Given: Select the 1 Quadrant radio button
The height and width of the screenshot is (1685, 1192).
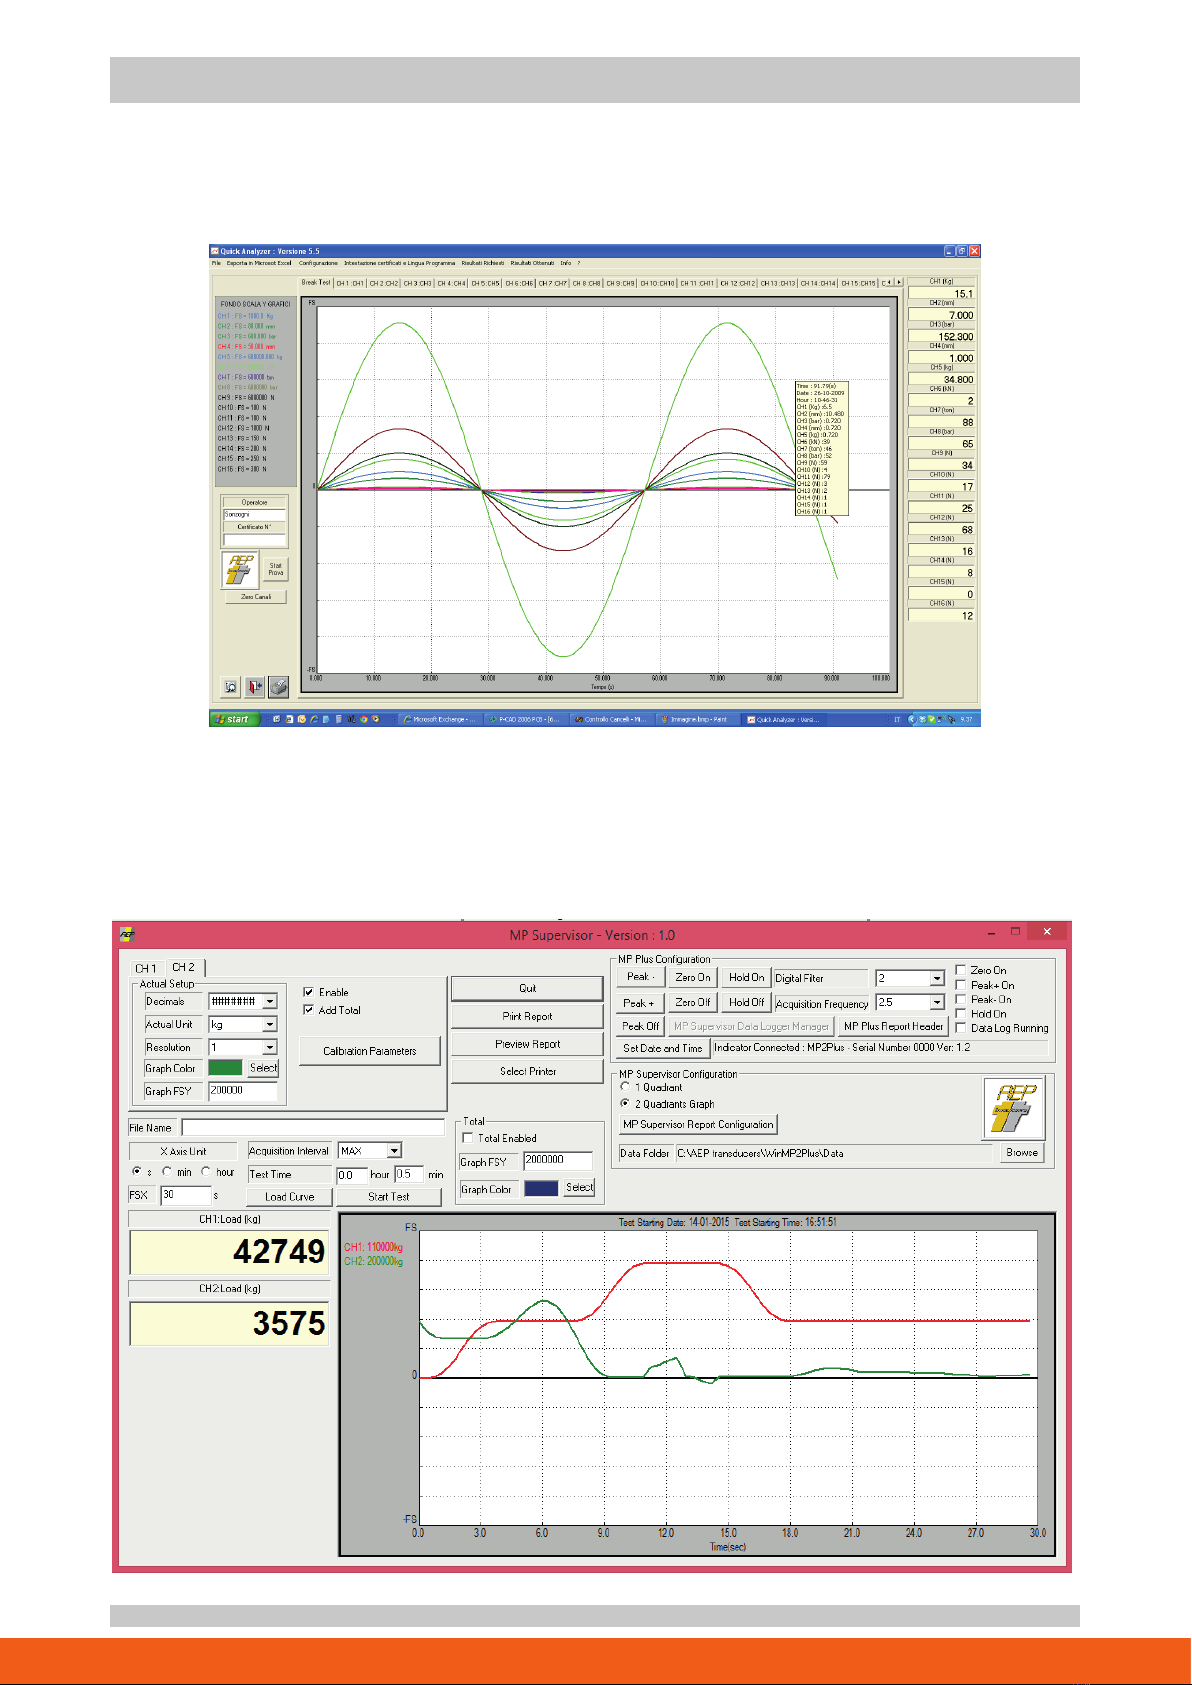Looking at the screenshot, I should coord(626,1087).
